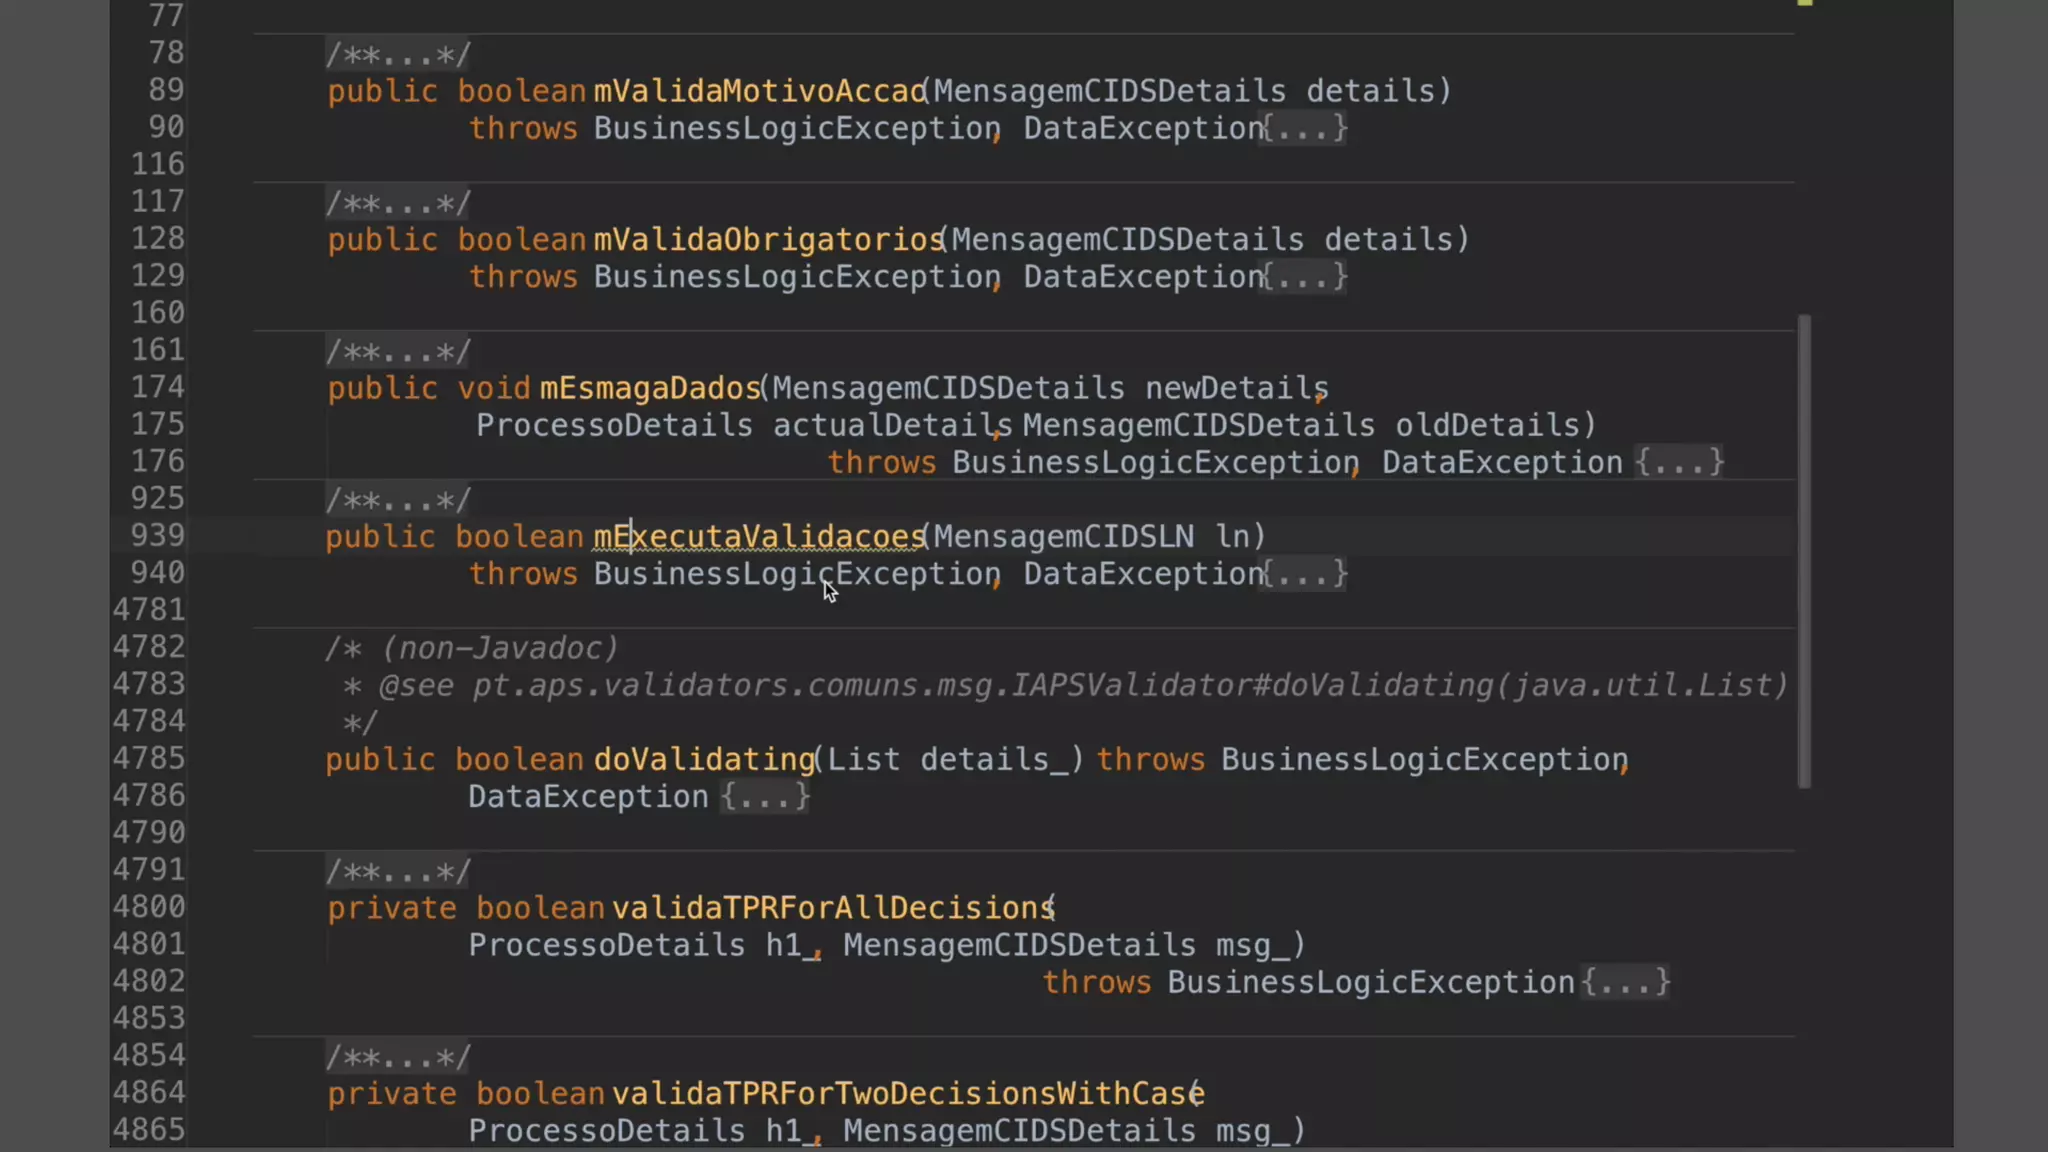Unfold collapsed Javadoc comment on line 4791

[398, 871]
